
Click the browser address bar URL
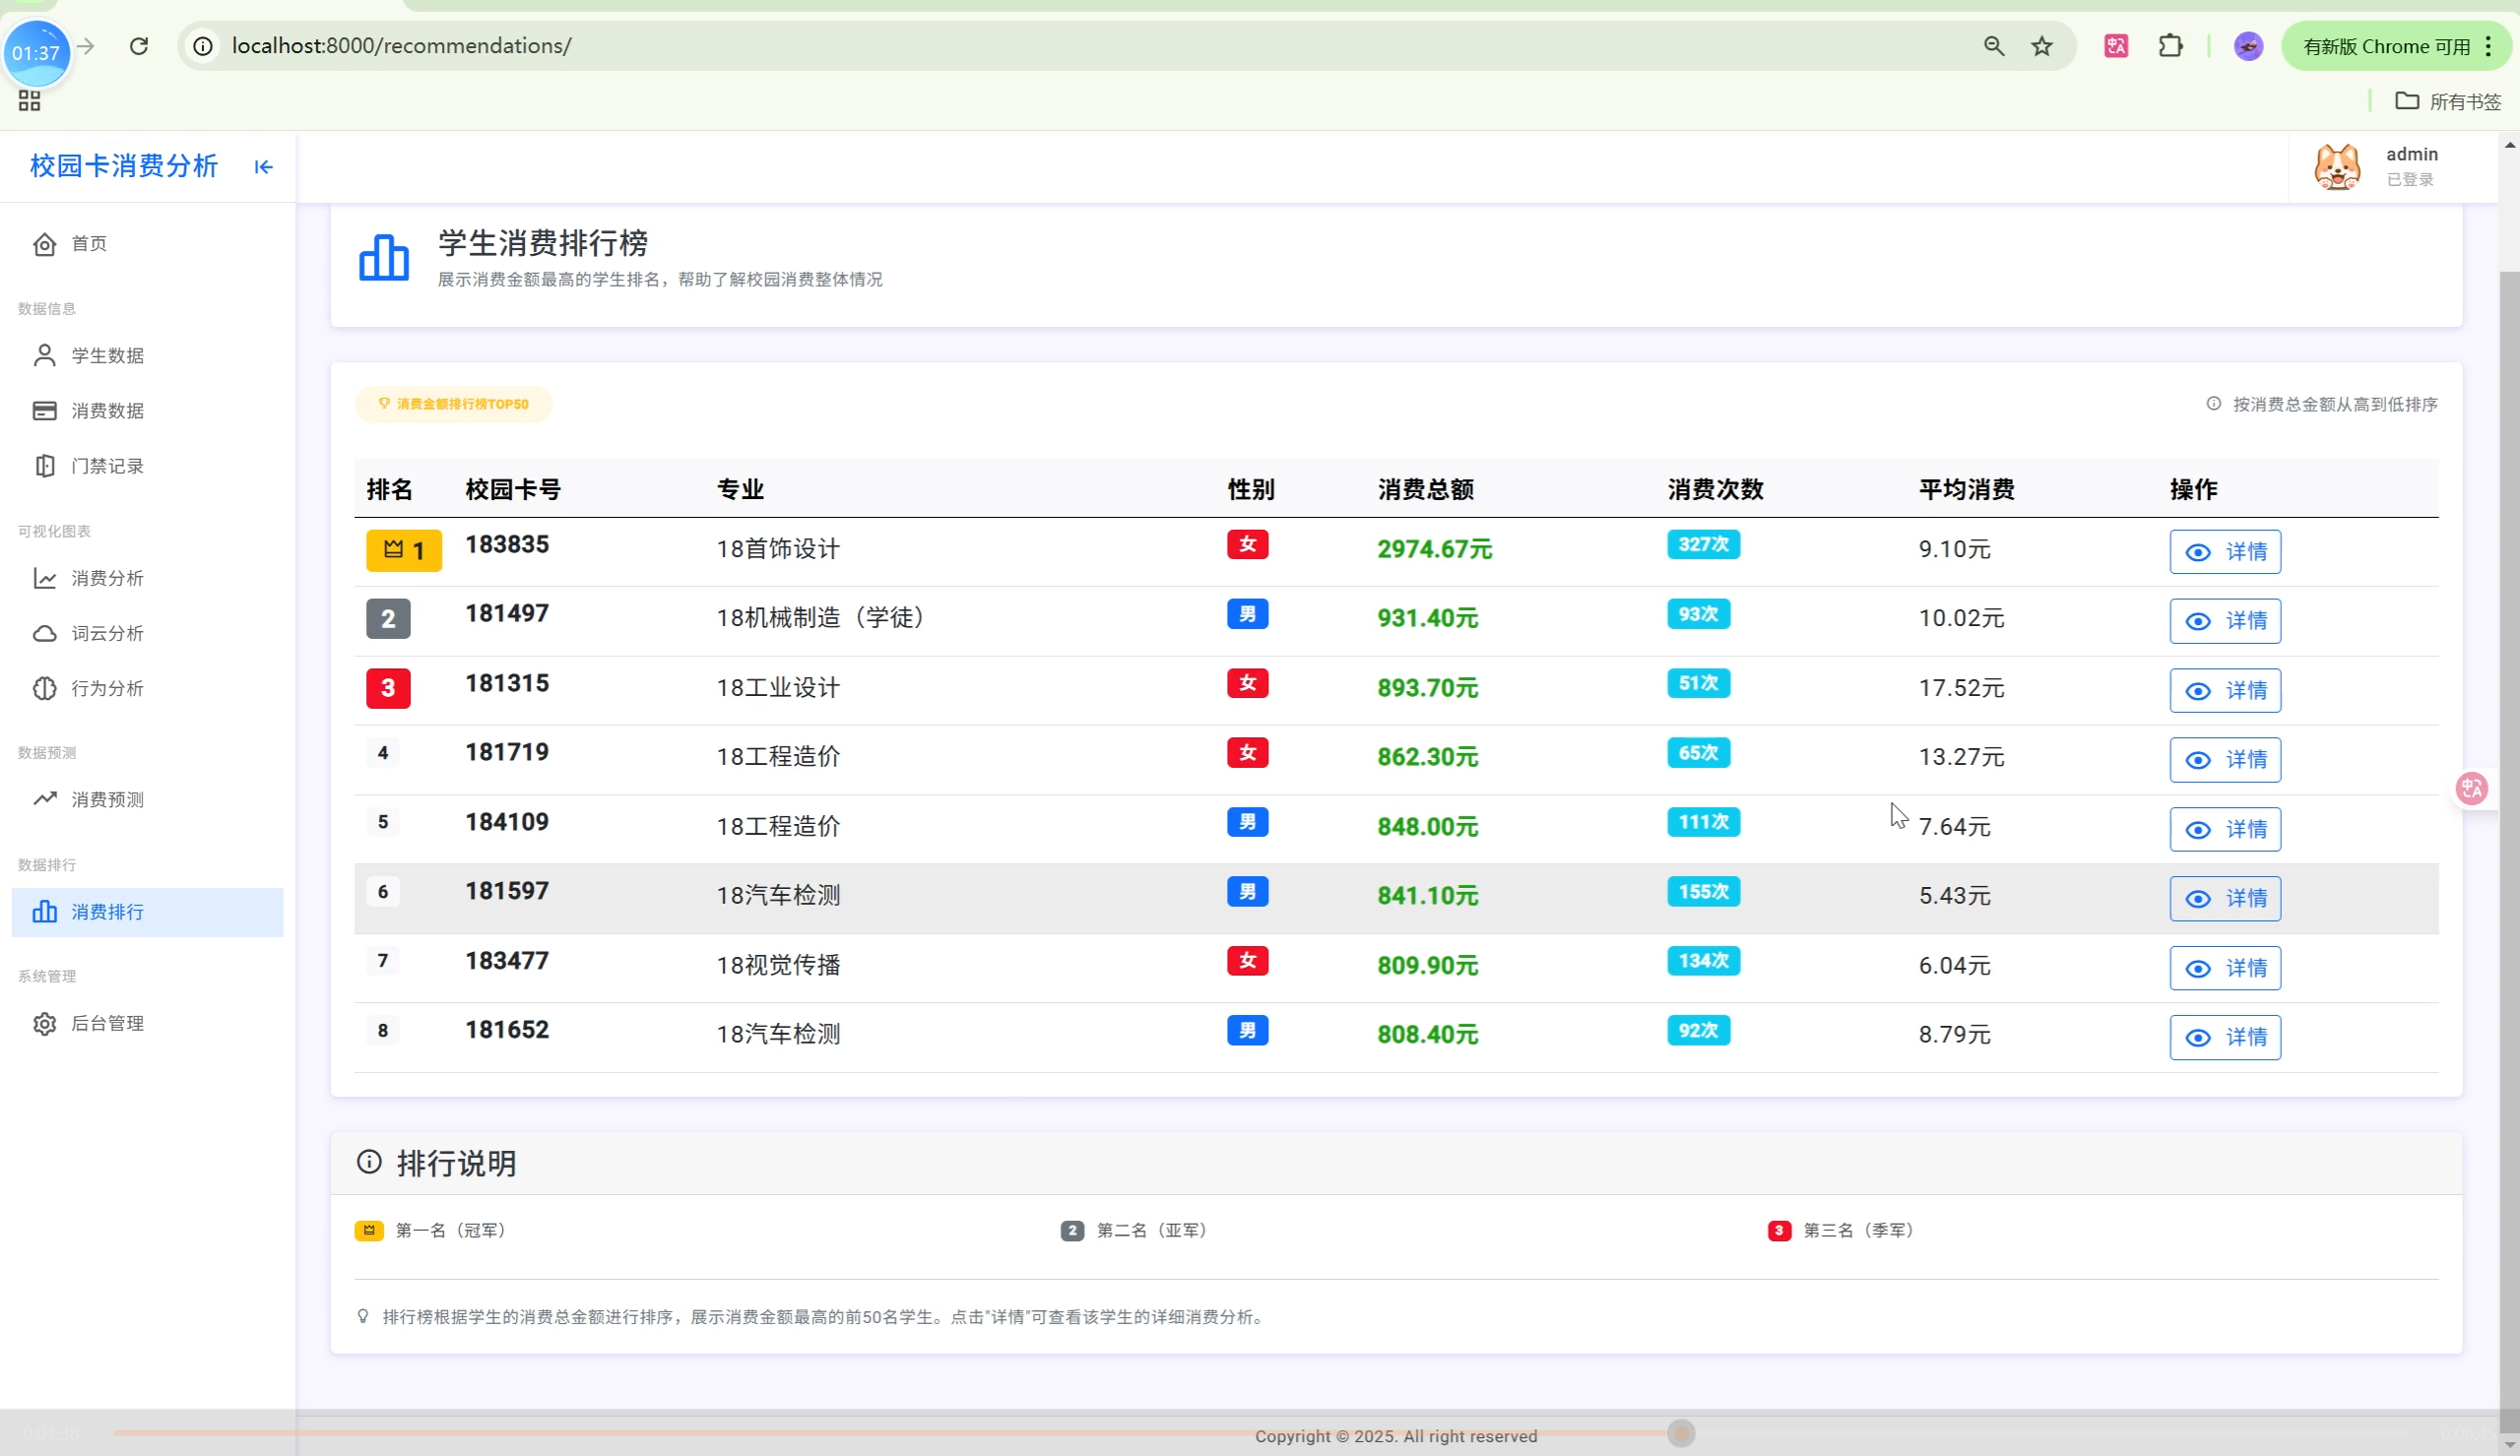click(401, 46)
